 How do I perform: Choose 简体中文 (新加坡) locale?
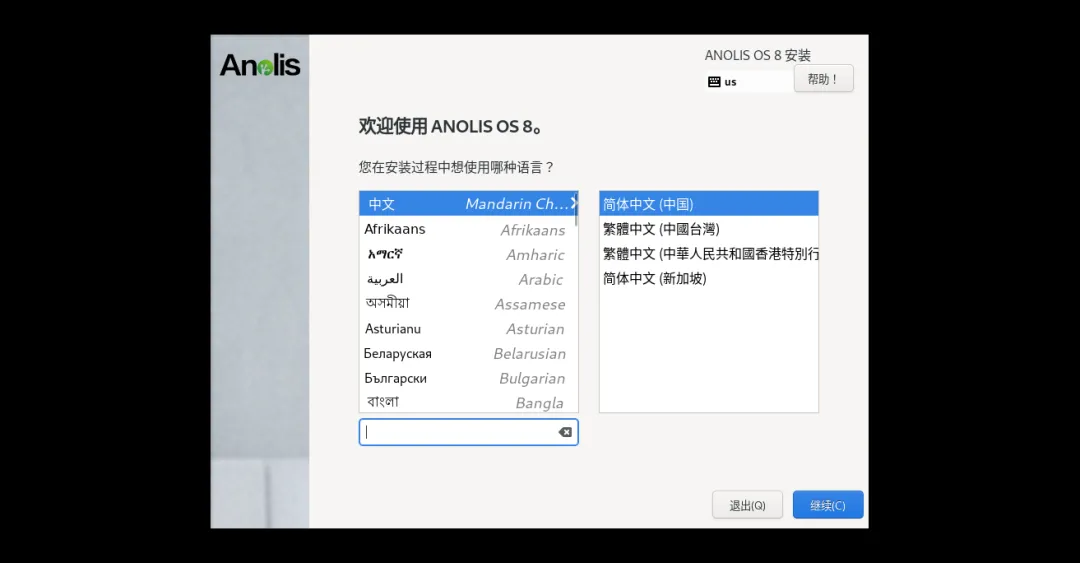click(709, 278)
